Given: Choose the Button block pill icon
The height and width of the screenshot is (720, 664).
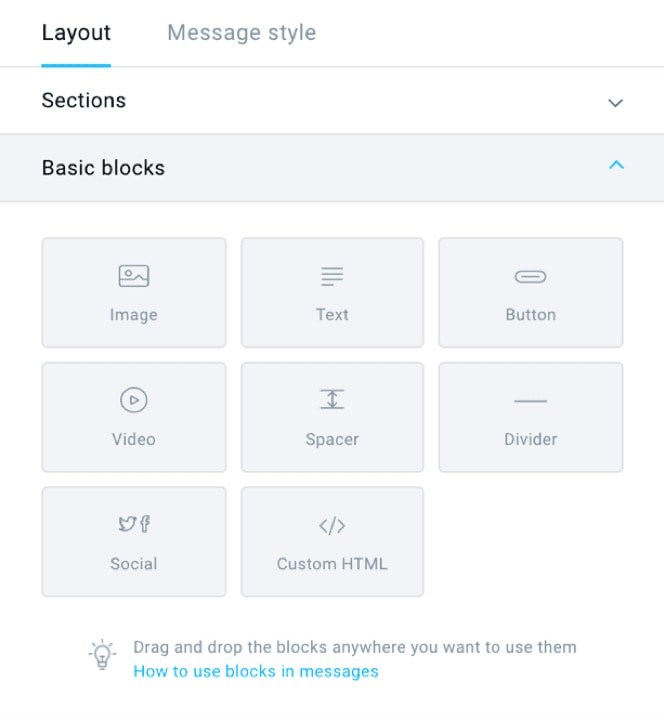Looking at the screenshot, I should (x=530, y=276).
